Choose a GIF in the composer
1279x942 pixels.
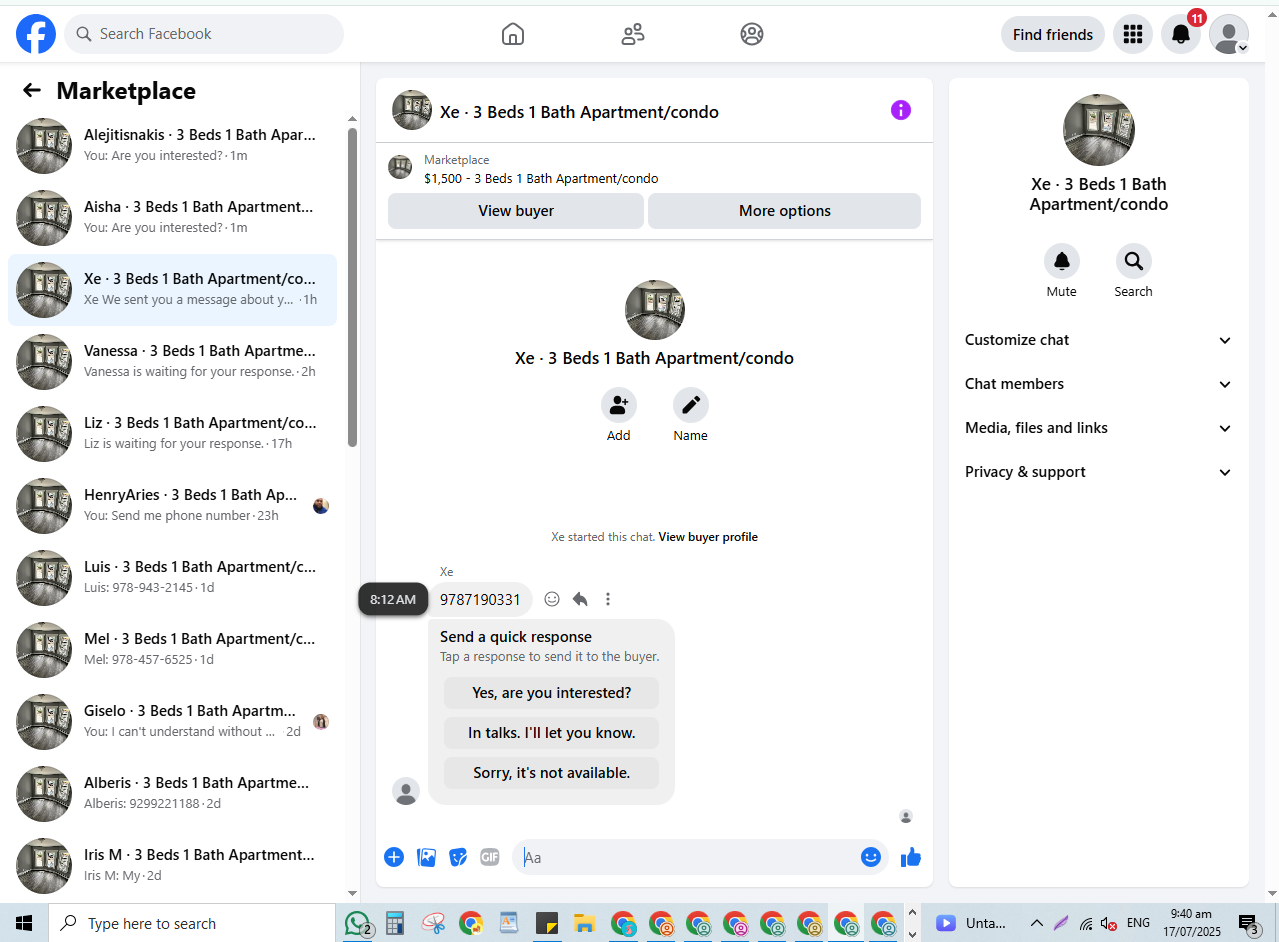click(x=489, y=857)
